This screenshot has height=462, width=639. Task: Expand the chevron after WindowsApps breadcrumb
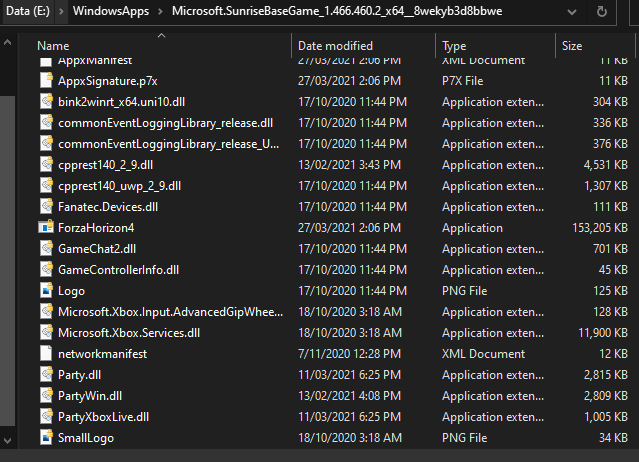click(160, 11)
